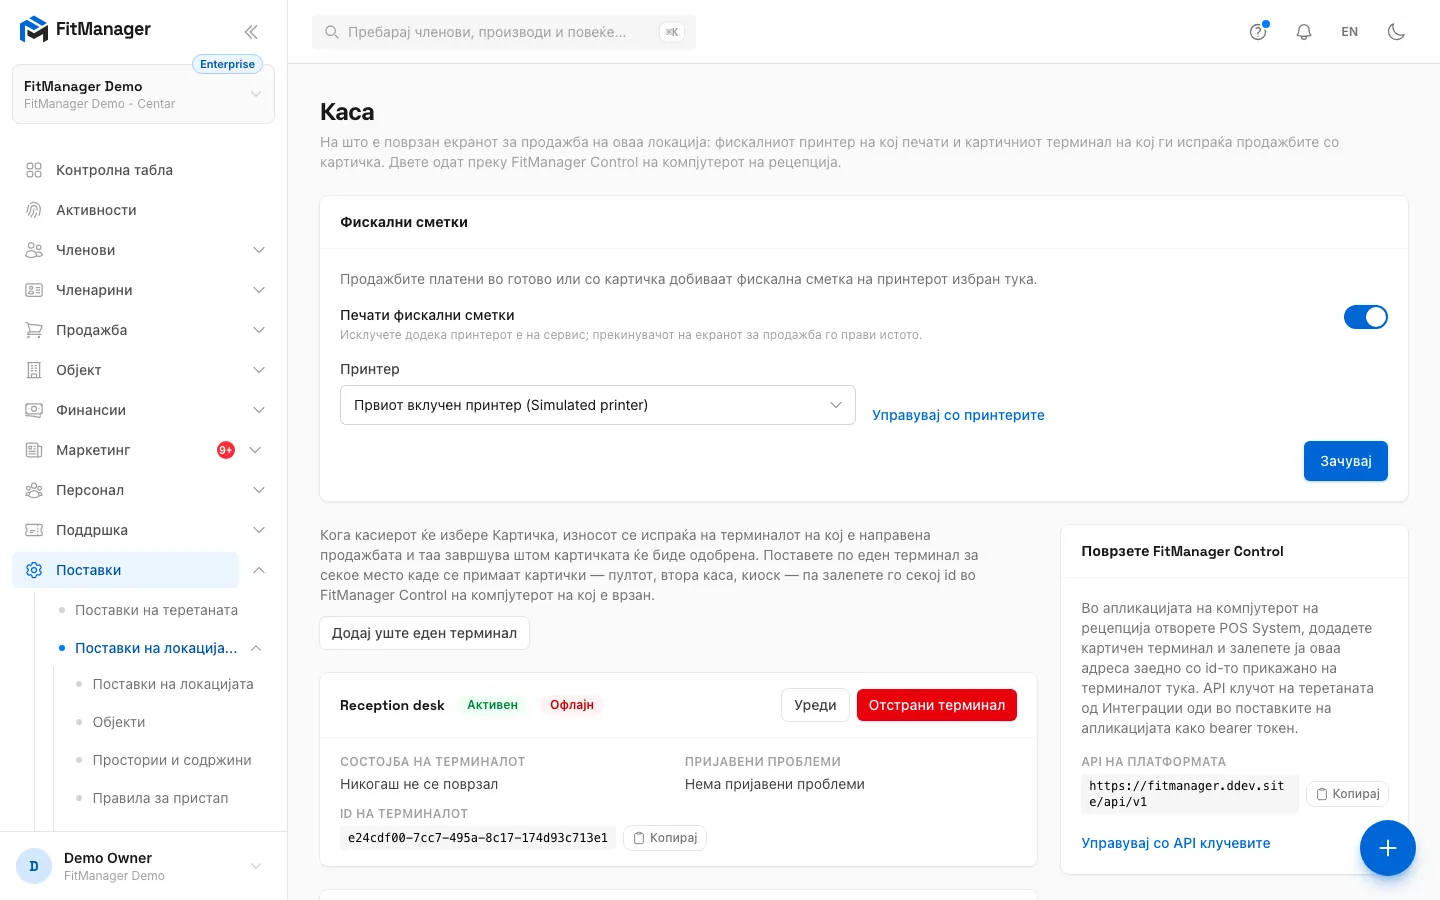Click the Членови people icon
The height and width of the screenshot is (900, 1440).
pos(34,250)
